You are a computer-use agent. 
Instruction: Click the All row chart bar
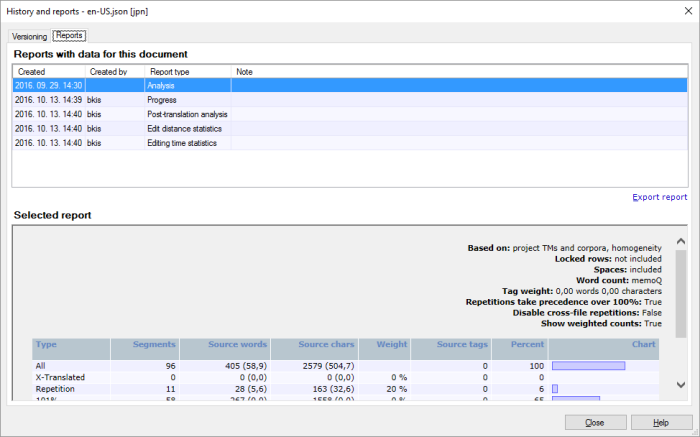[588, 366]
